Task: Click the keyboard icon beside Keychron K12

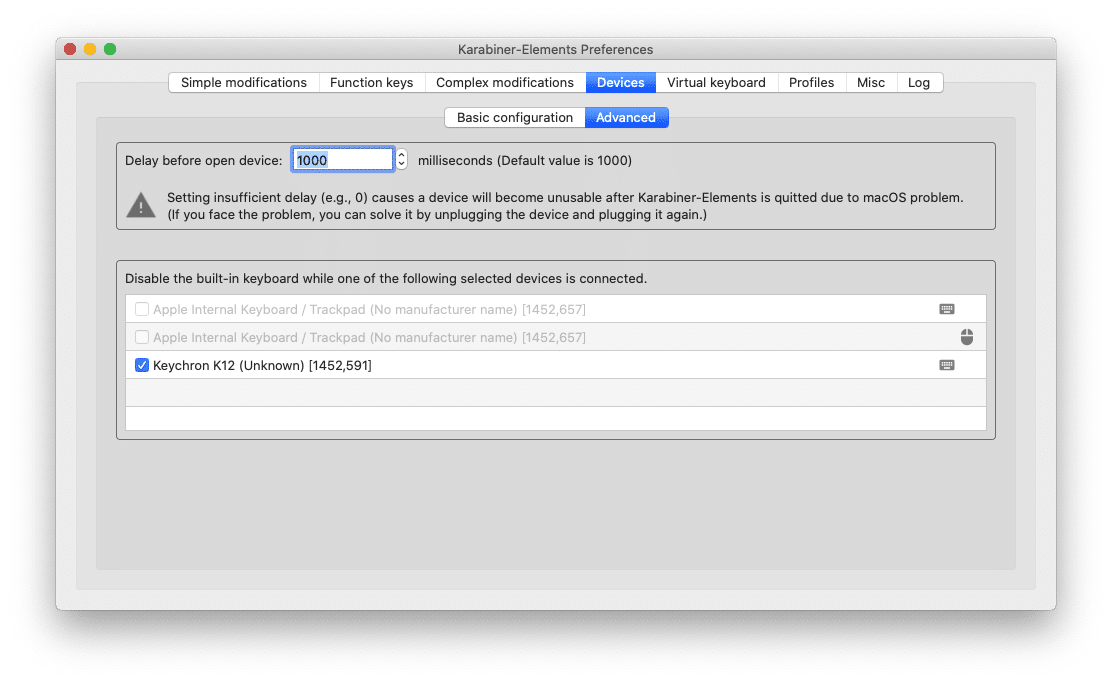Action: pos(947,365)
